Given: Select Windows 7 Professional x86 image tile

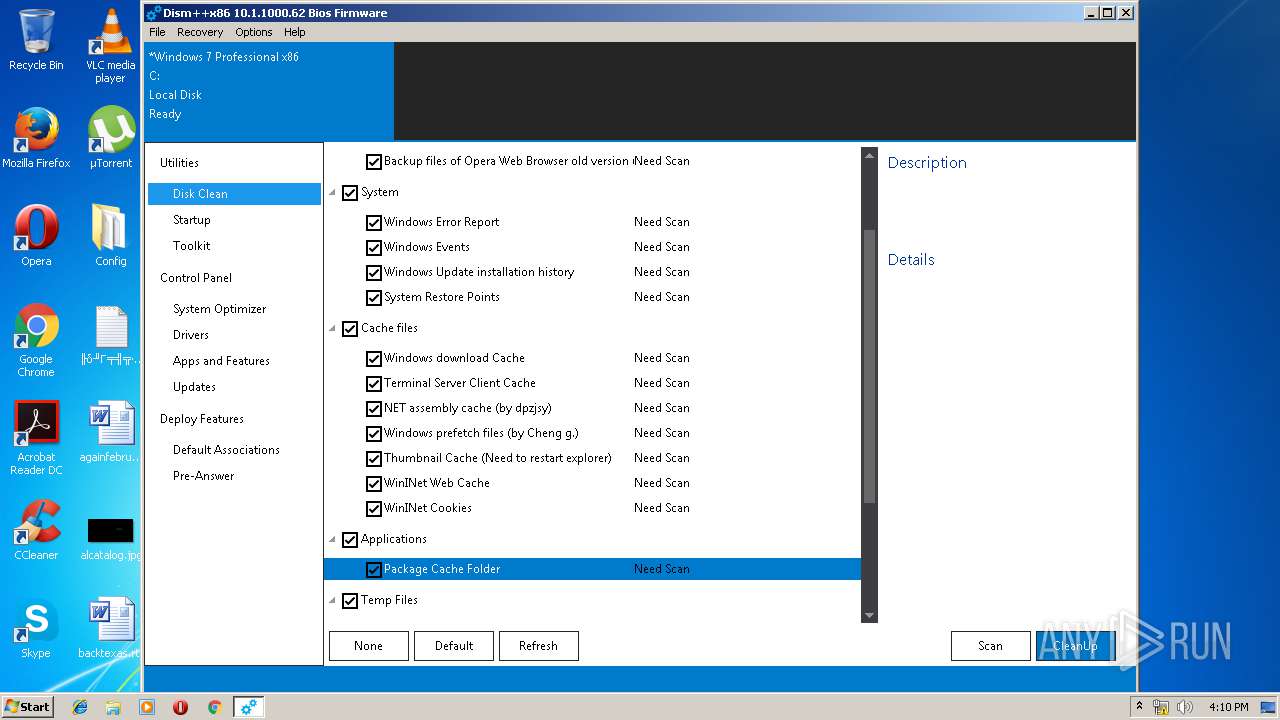Looking at the screenshot, I should [270, 91].
